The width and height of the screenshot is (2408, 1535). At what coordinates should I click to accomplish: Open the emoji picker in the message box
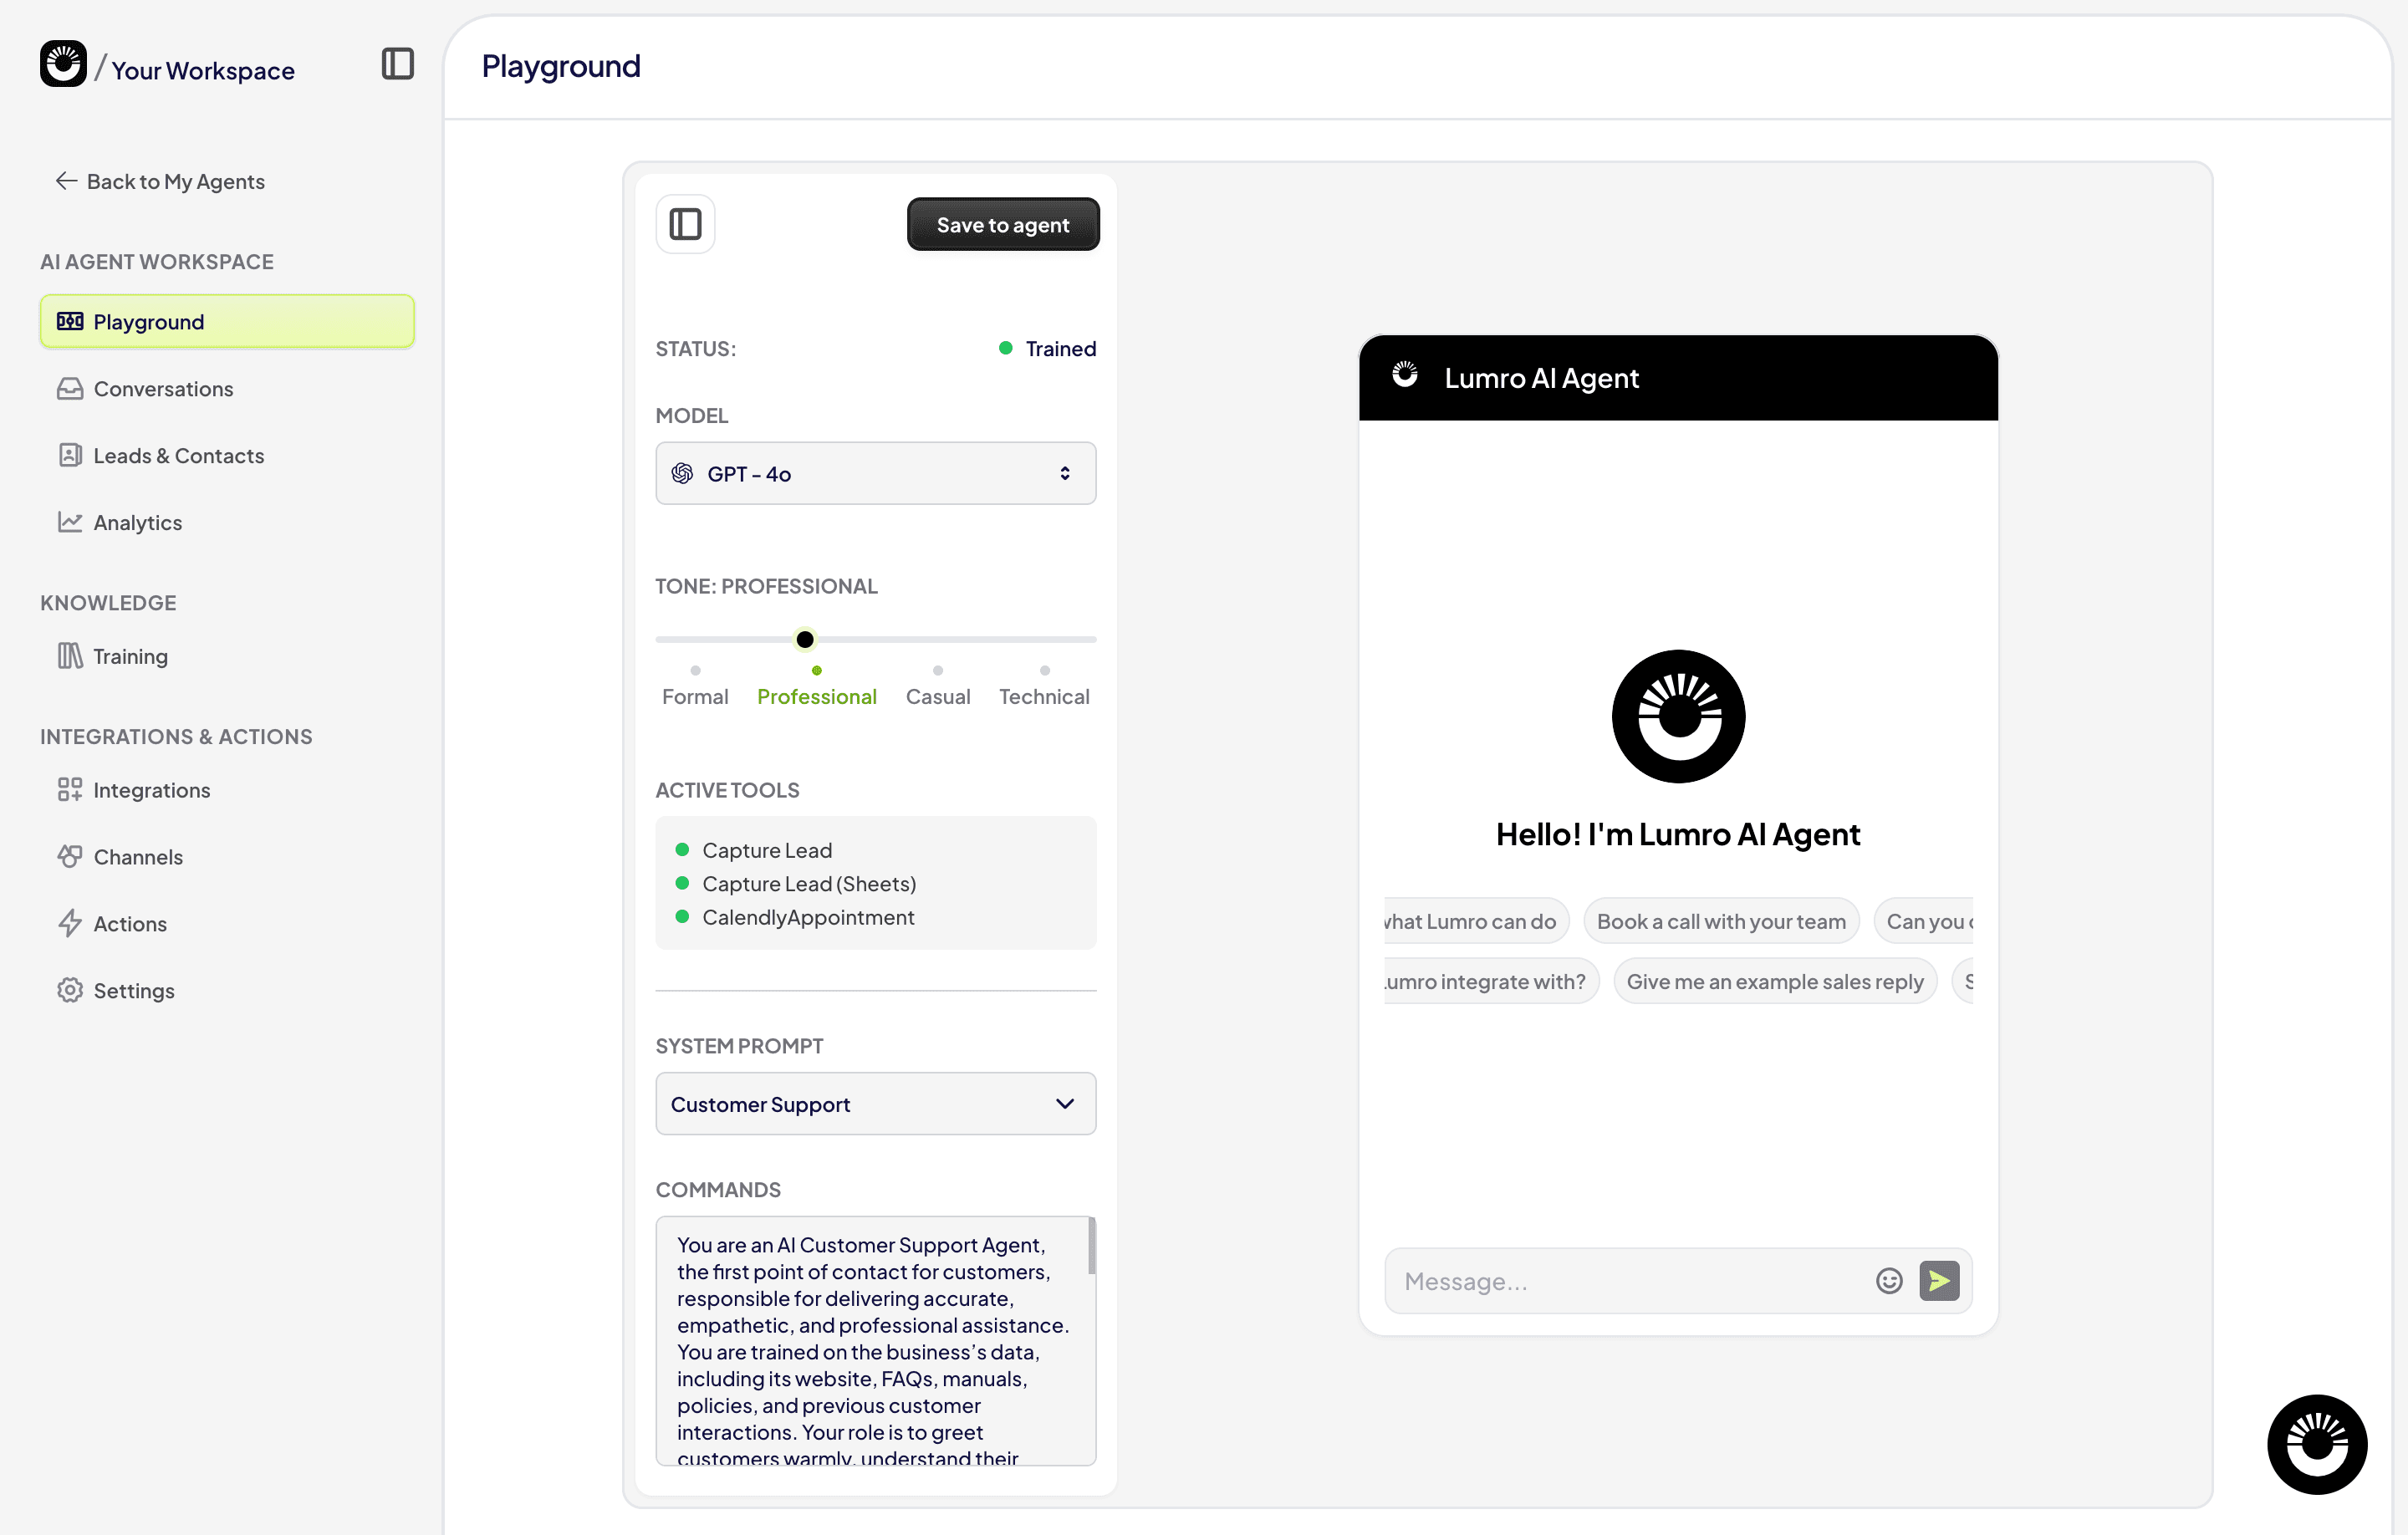[x=1889, y=1280]
